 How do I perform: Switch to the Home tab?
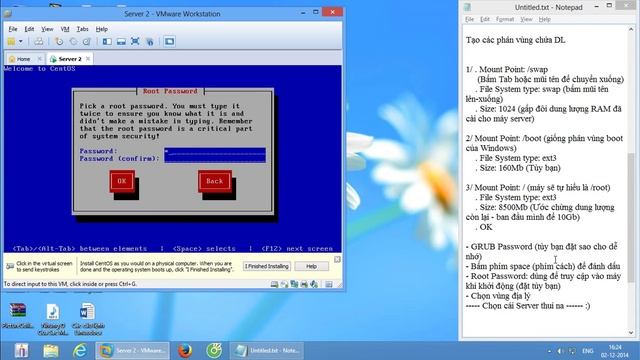coord(23,59)
